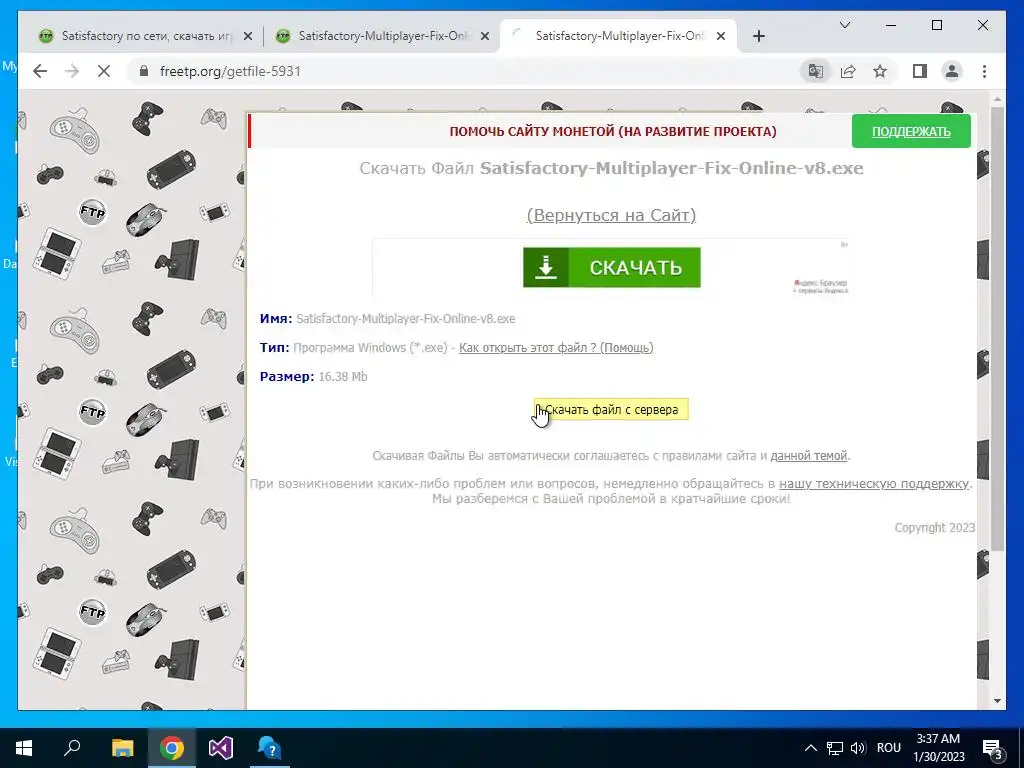Viewport: 1024px width, 768px height.
Task: Open 'Как открыть этот файл ? (Помощь)' link
Action: [x=556, y=347]
